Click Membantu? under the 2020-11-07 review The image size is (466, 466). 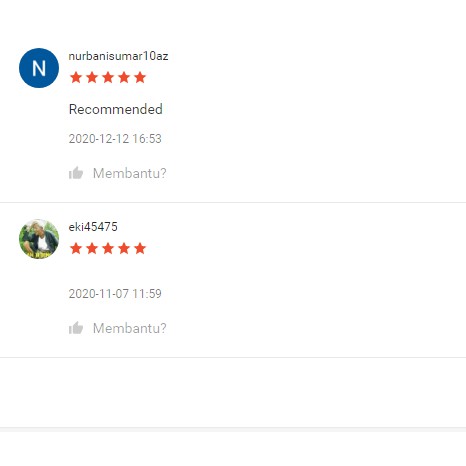[x=130, y=328]
